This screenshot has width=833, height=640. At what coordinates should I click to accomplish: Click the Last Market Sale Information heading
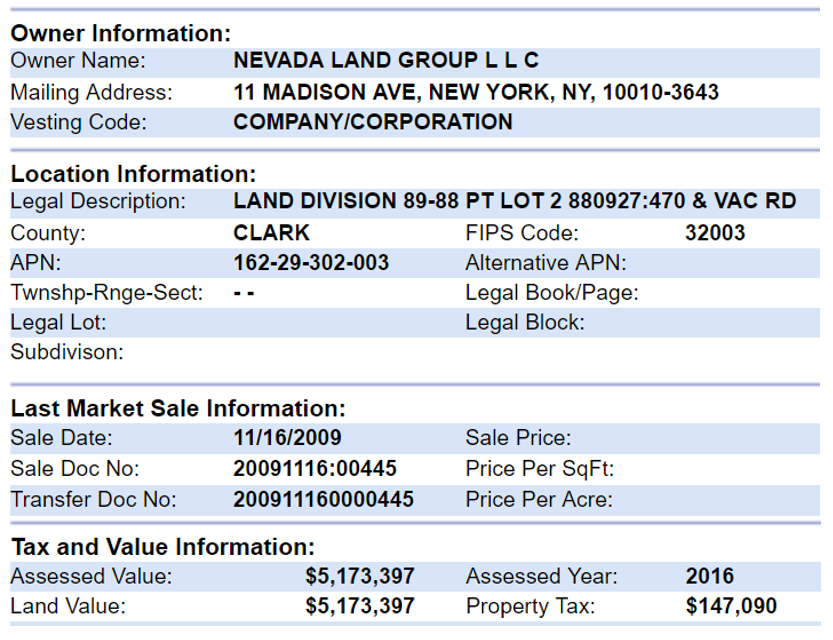[178, 408]
